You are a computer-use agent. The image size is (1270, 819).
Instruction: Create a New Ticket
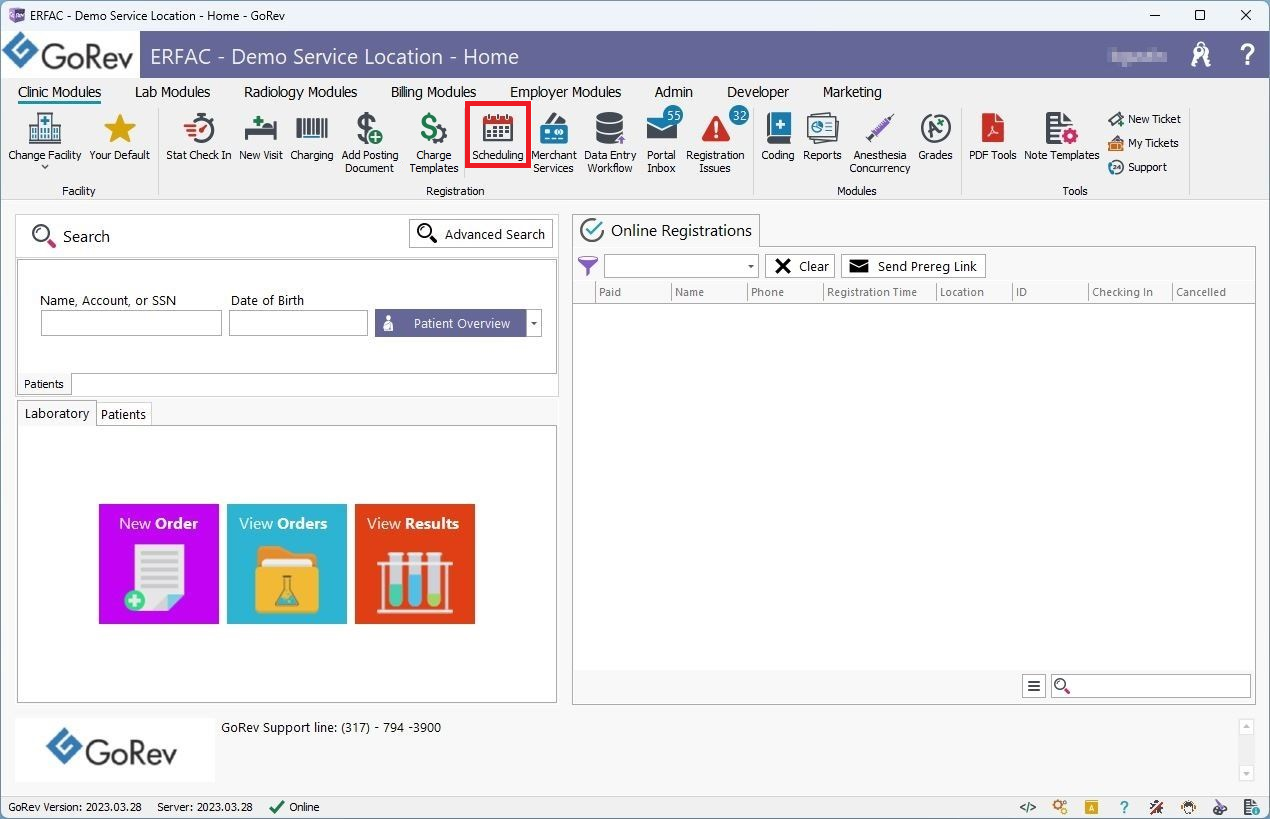point(1144,119)
